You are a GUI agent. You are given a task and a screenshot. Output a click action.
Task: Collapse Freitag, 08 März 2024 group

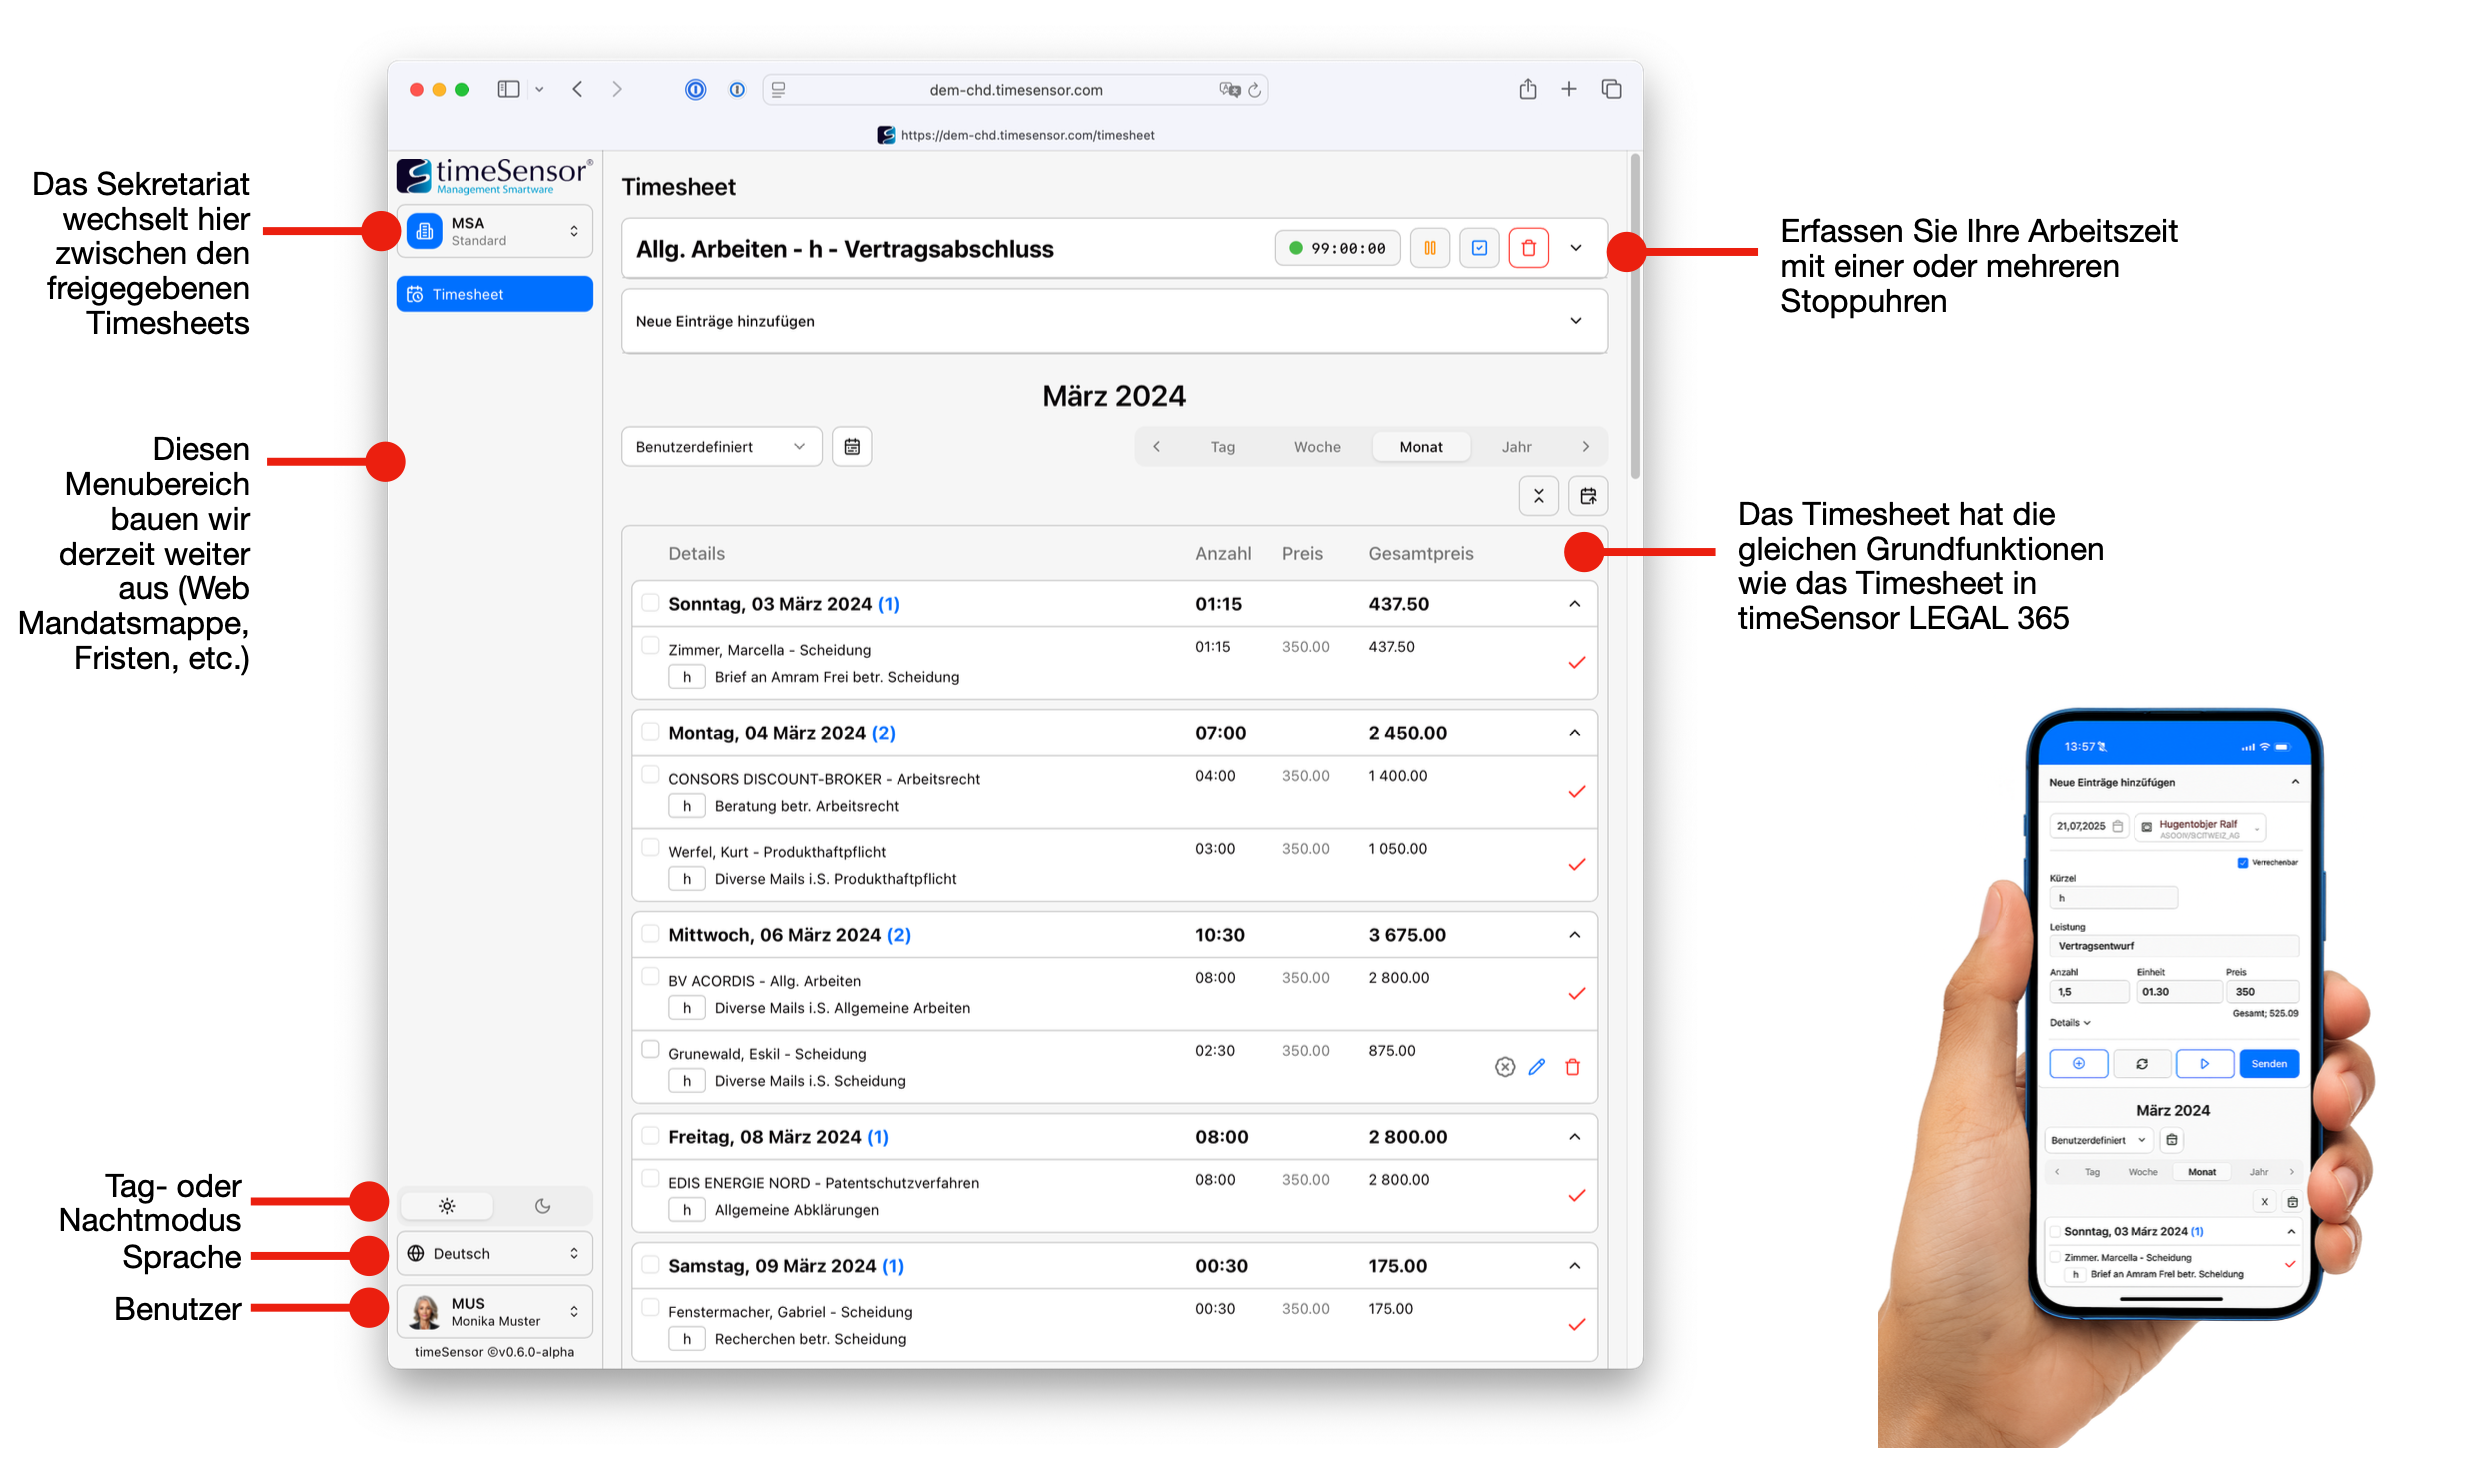click(x=1575, y=1137)
